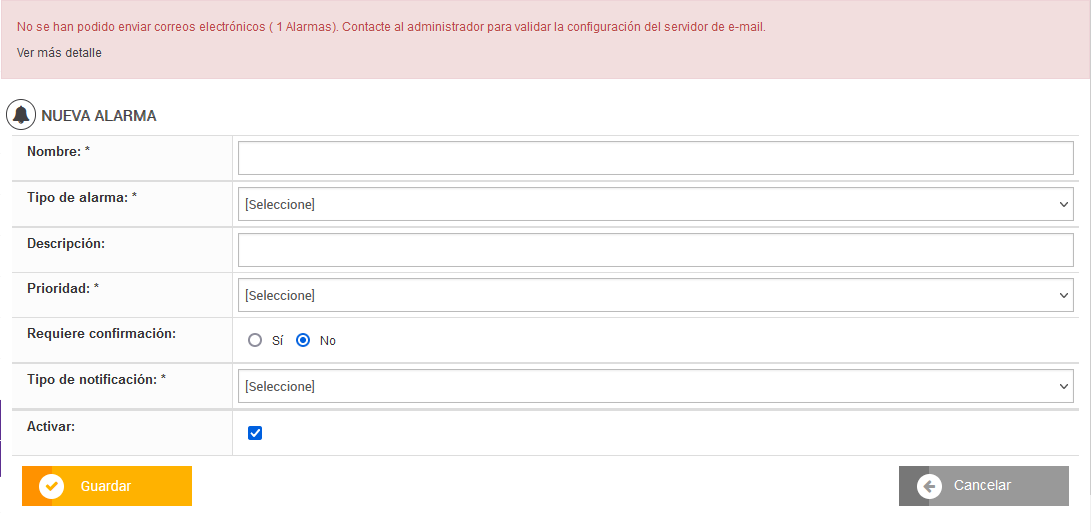The height and width of the screenshot is (532, 1091).
Task: Open the Tipo de alarma dropdown
Action: click(x=655, y=204)
